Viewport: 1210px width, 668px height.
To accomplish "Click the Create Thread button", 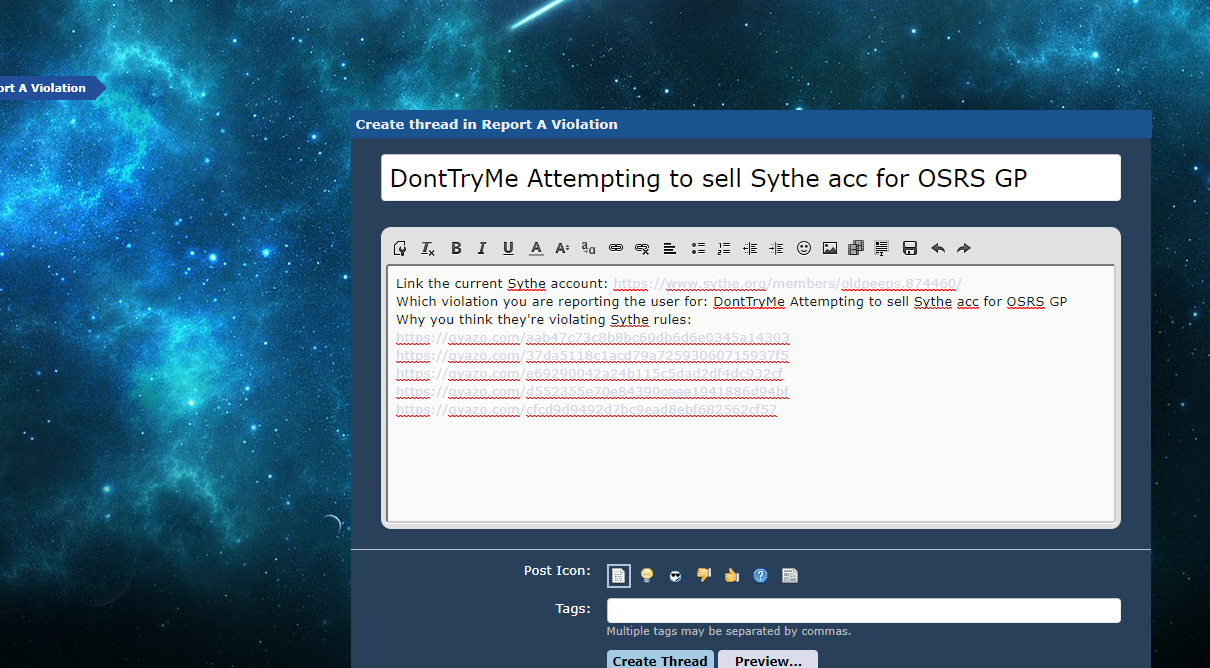I will coord(660,660).
